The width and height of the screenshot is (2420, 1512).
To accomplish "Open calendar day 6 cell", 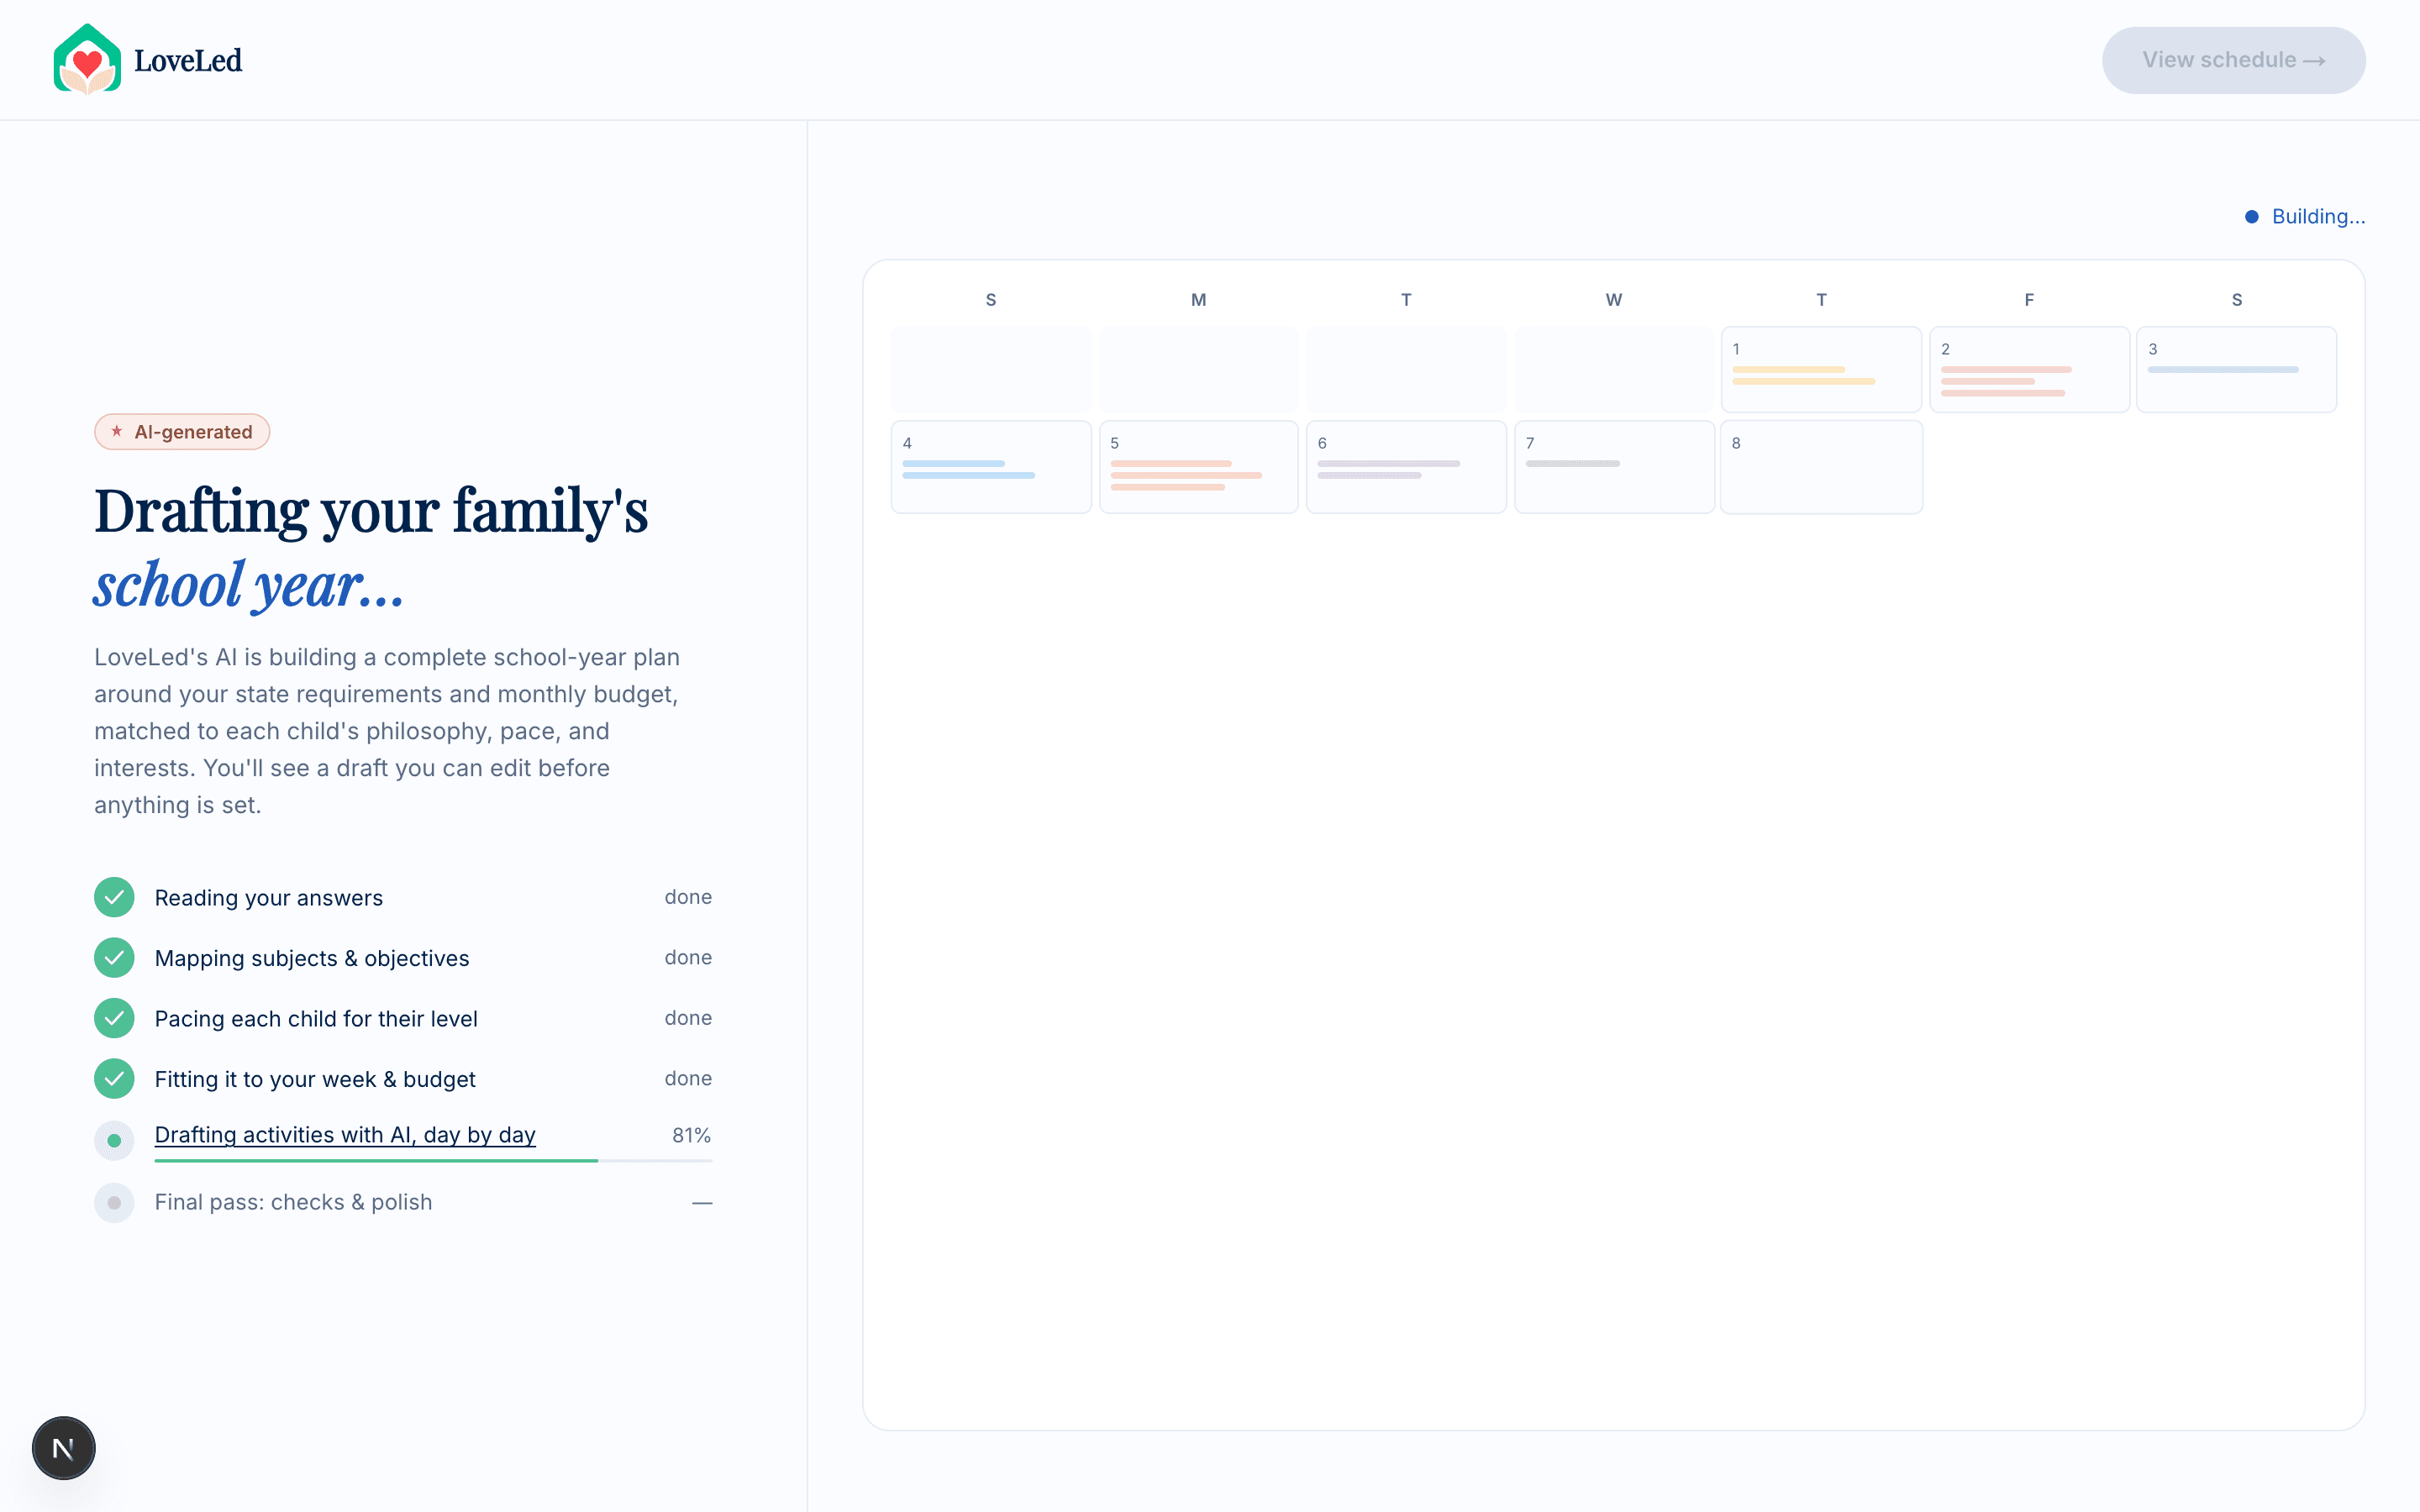I will pyautogui.click(x=1406, y=467).
